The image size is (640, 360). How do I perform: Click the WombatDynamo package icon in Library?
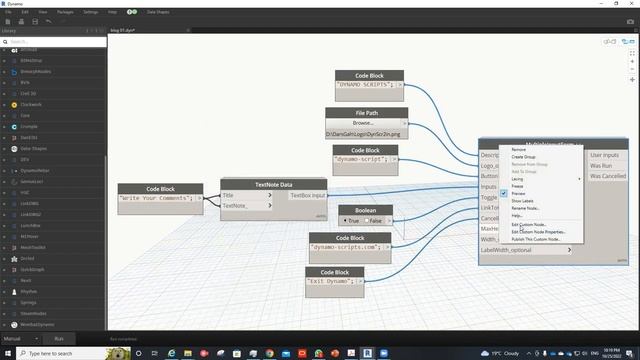point(14,325)
